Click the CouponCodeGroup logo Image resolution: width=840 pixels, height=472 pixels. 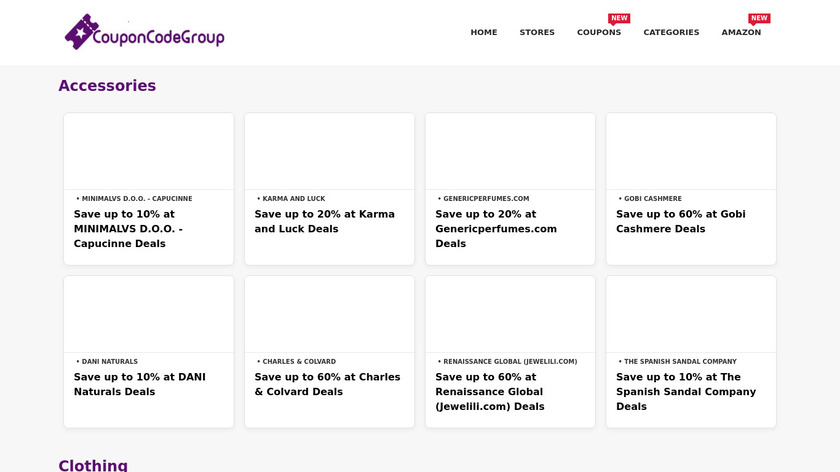145,32
